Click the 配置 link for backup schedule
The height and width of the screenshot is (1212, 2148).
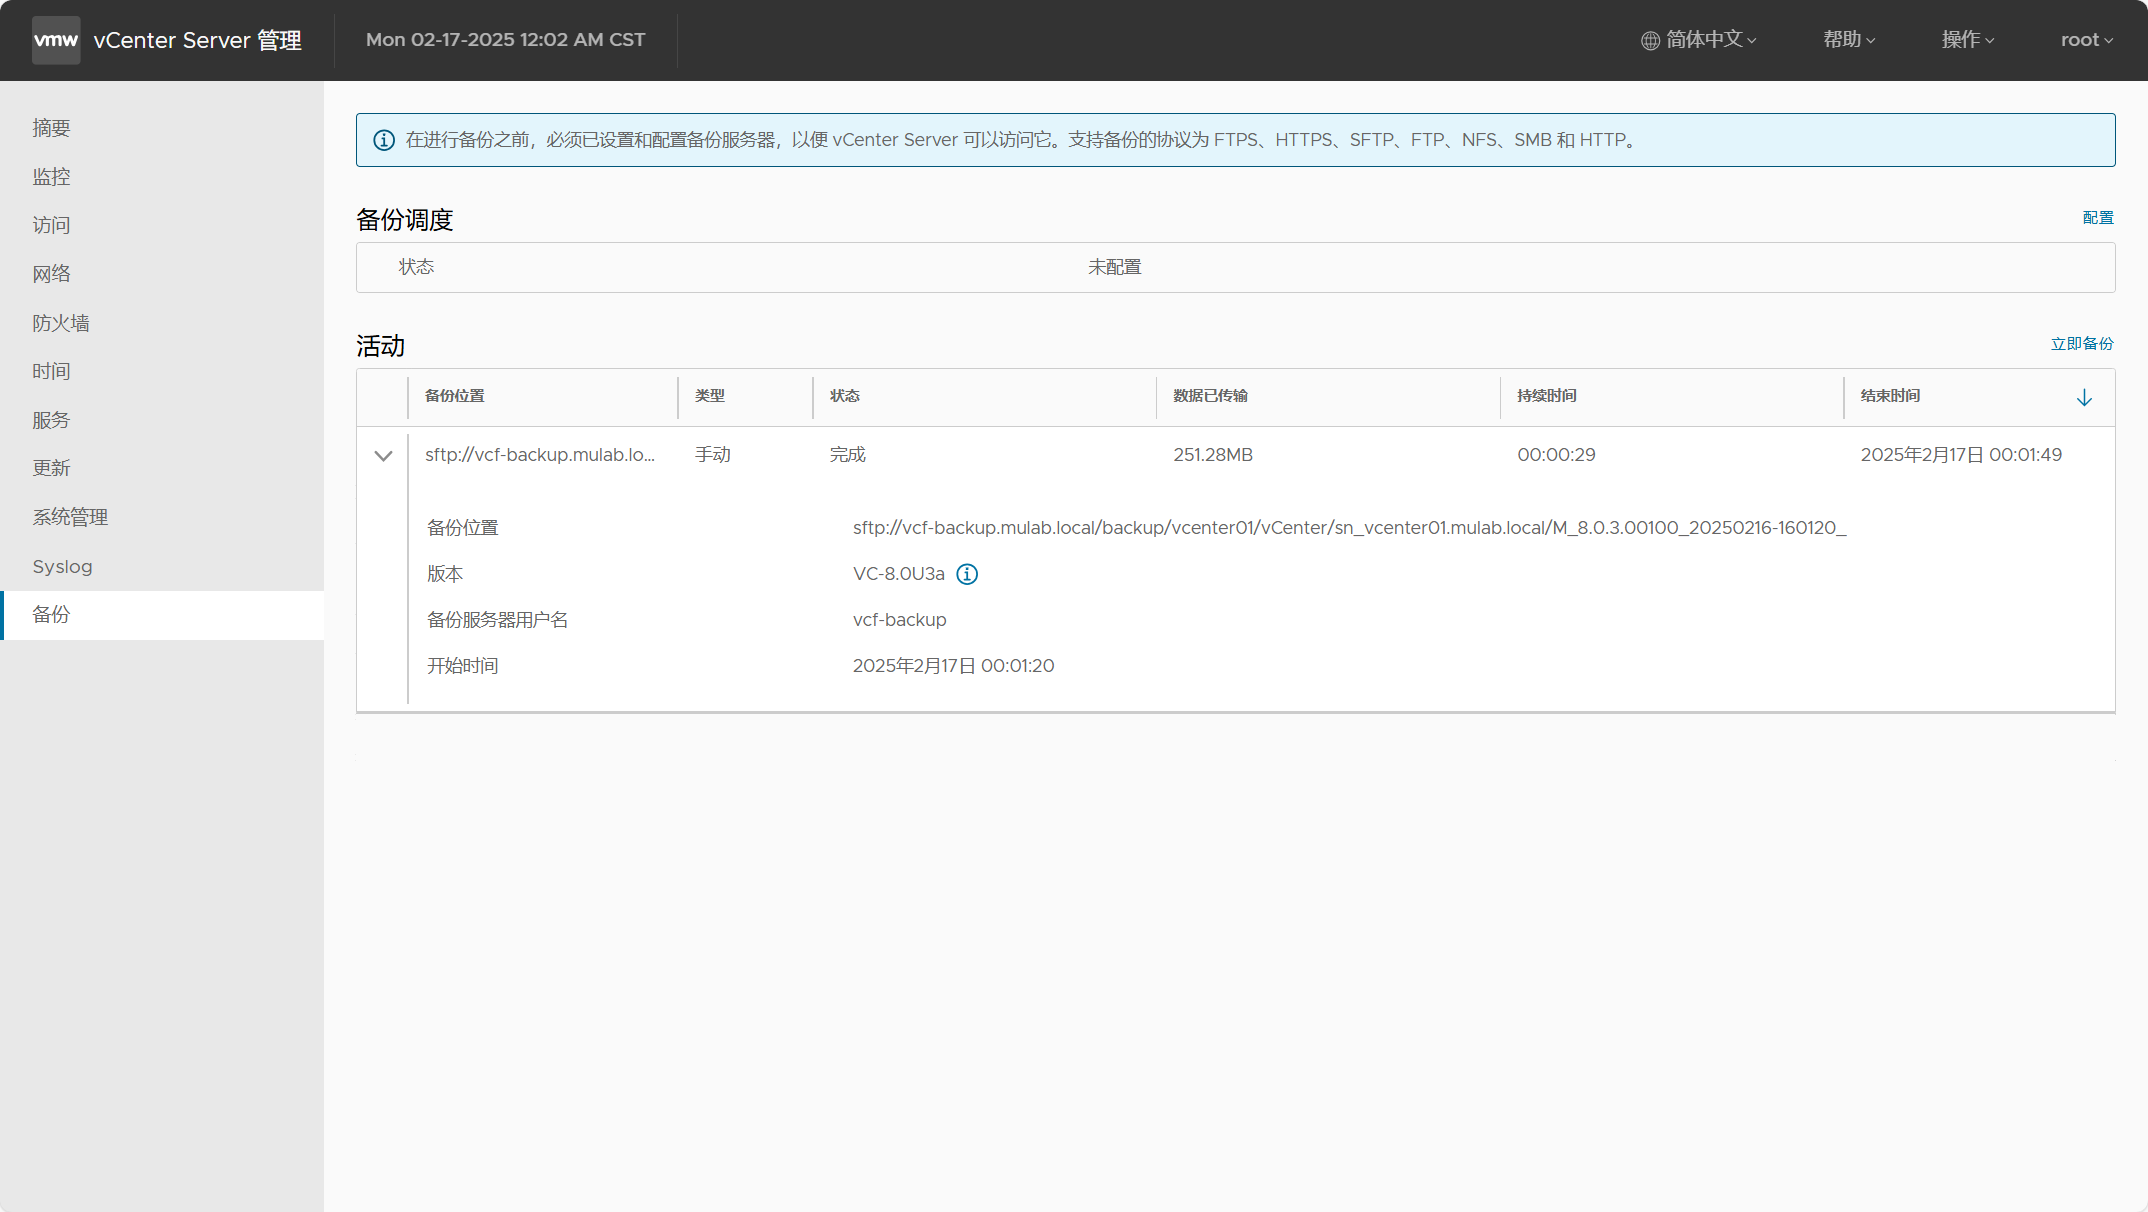pos(2097,218)
